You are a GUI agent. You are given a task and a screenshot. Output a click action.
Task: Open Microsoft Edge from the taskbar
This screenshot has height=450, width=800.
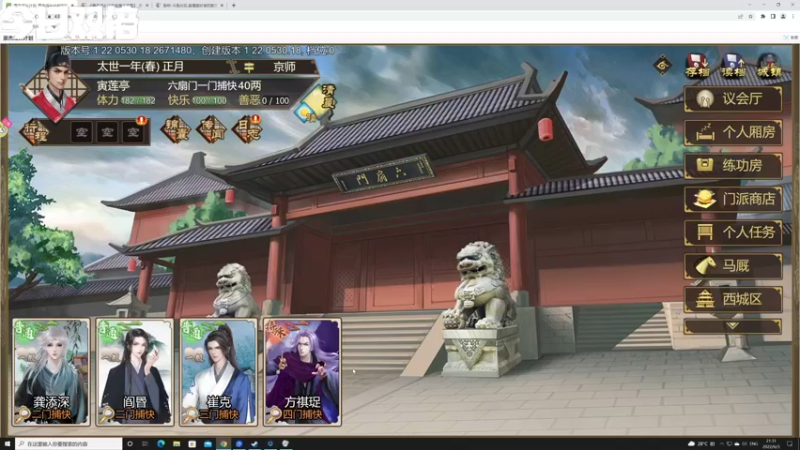[161, 444]
